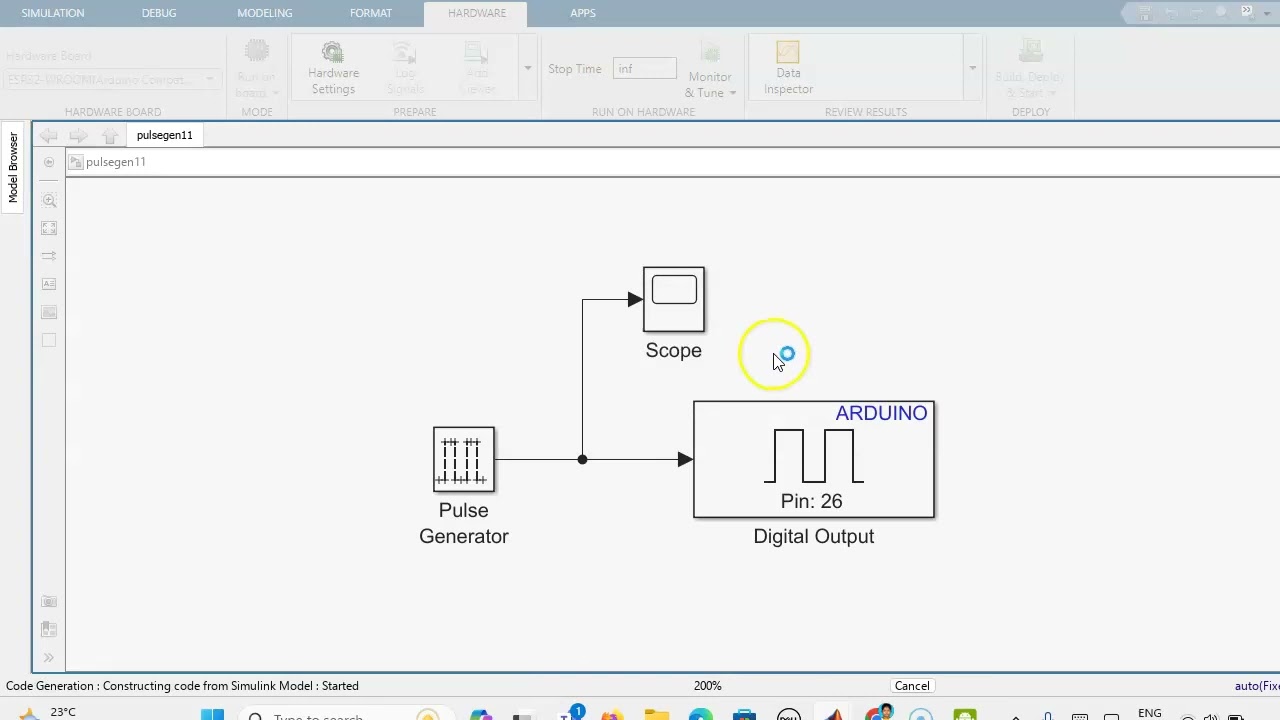1280x720 pixels.
Task: Click the Redo arrow in quick access toolbar
Action: pos(1196,13)
